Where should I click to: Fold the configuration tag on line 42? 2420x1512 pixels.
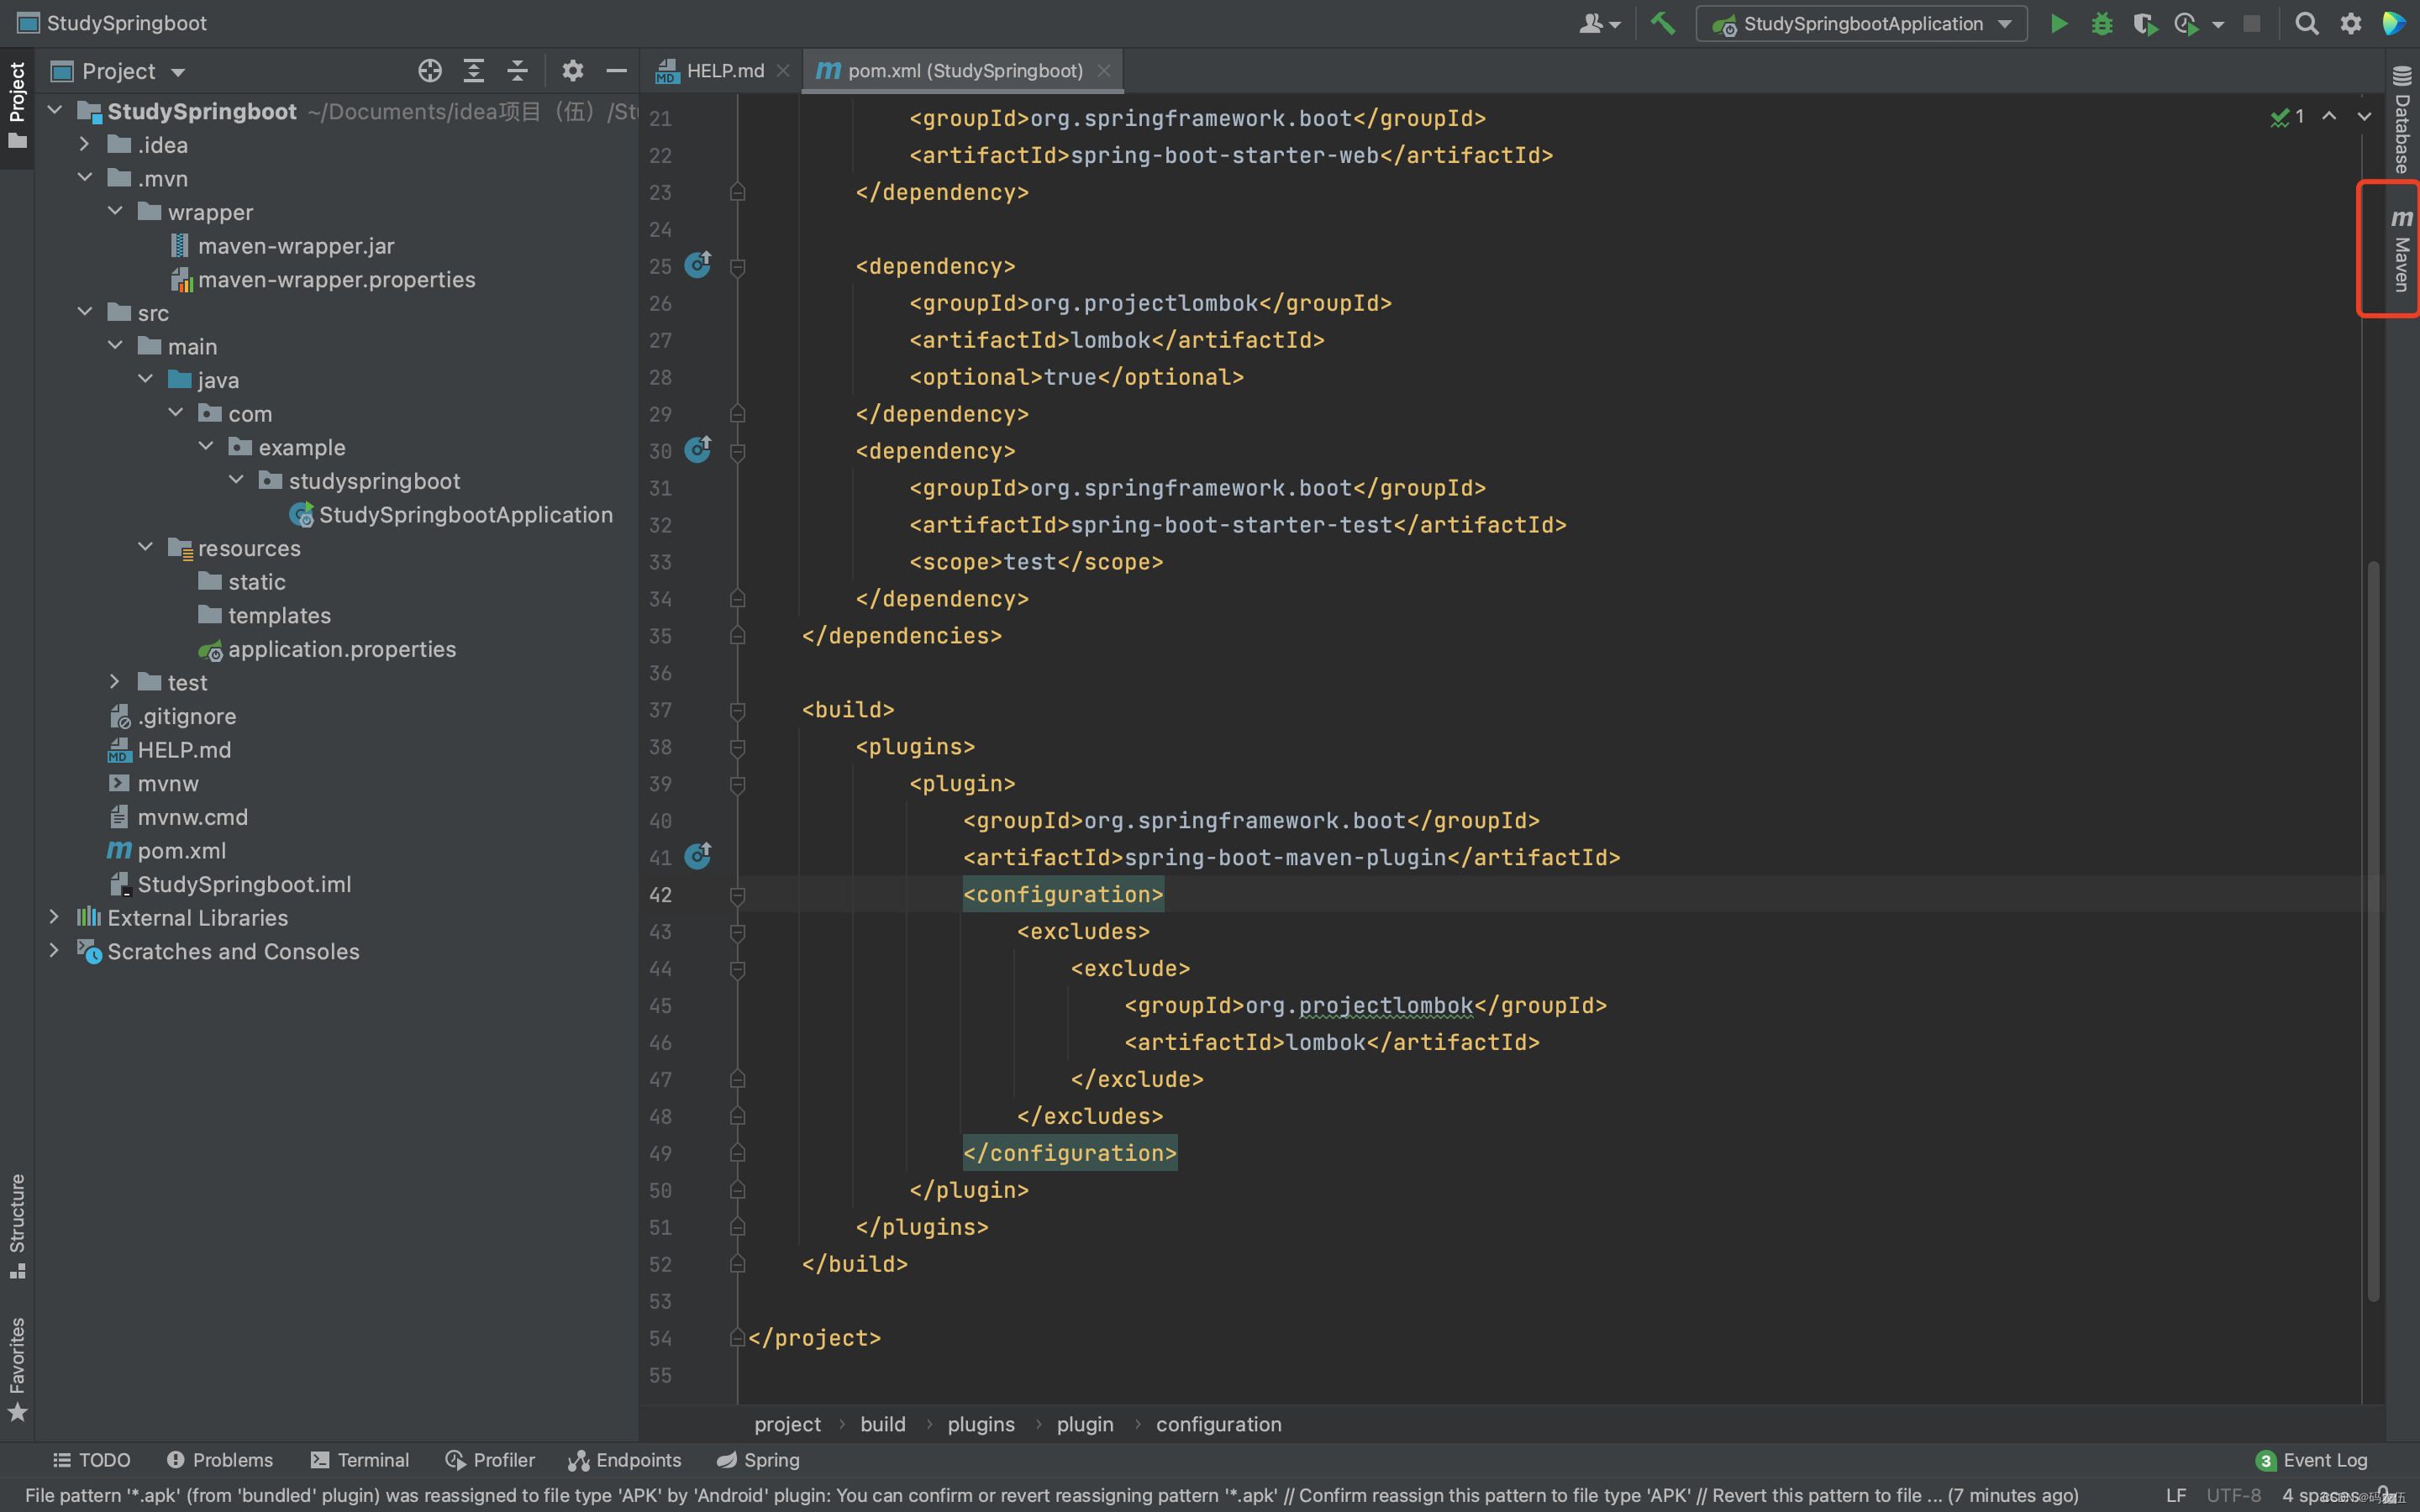738,895
